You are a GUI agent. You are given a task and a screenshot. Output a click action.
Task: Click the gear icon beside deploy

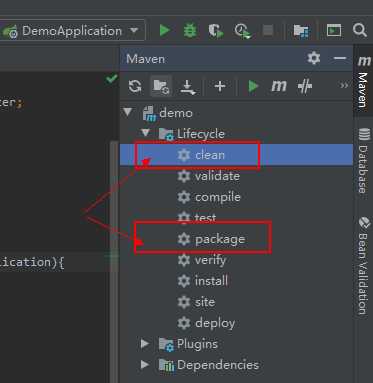(x=184, y=323)
